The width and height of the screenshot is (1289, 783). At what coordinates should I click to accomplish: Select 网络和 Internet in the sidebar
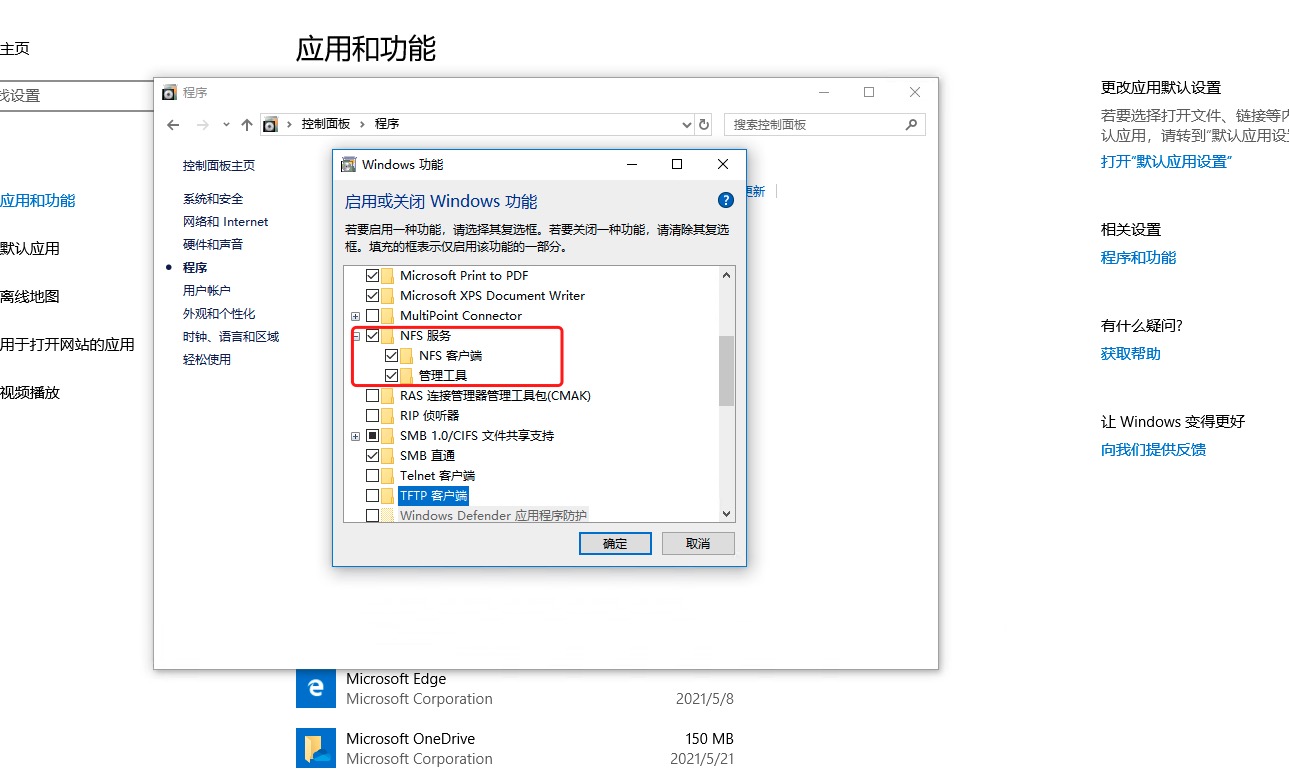coord(226,222)
